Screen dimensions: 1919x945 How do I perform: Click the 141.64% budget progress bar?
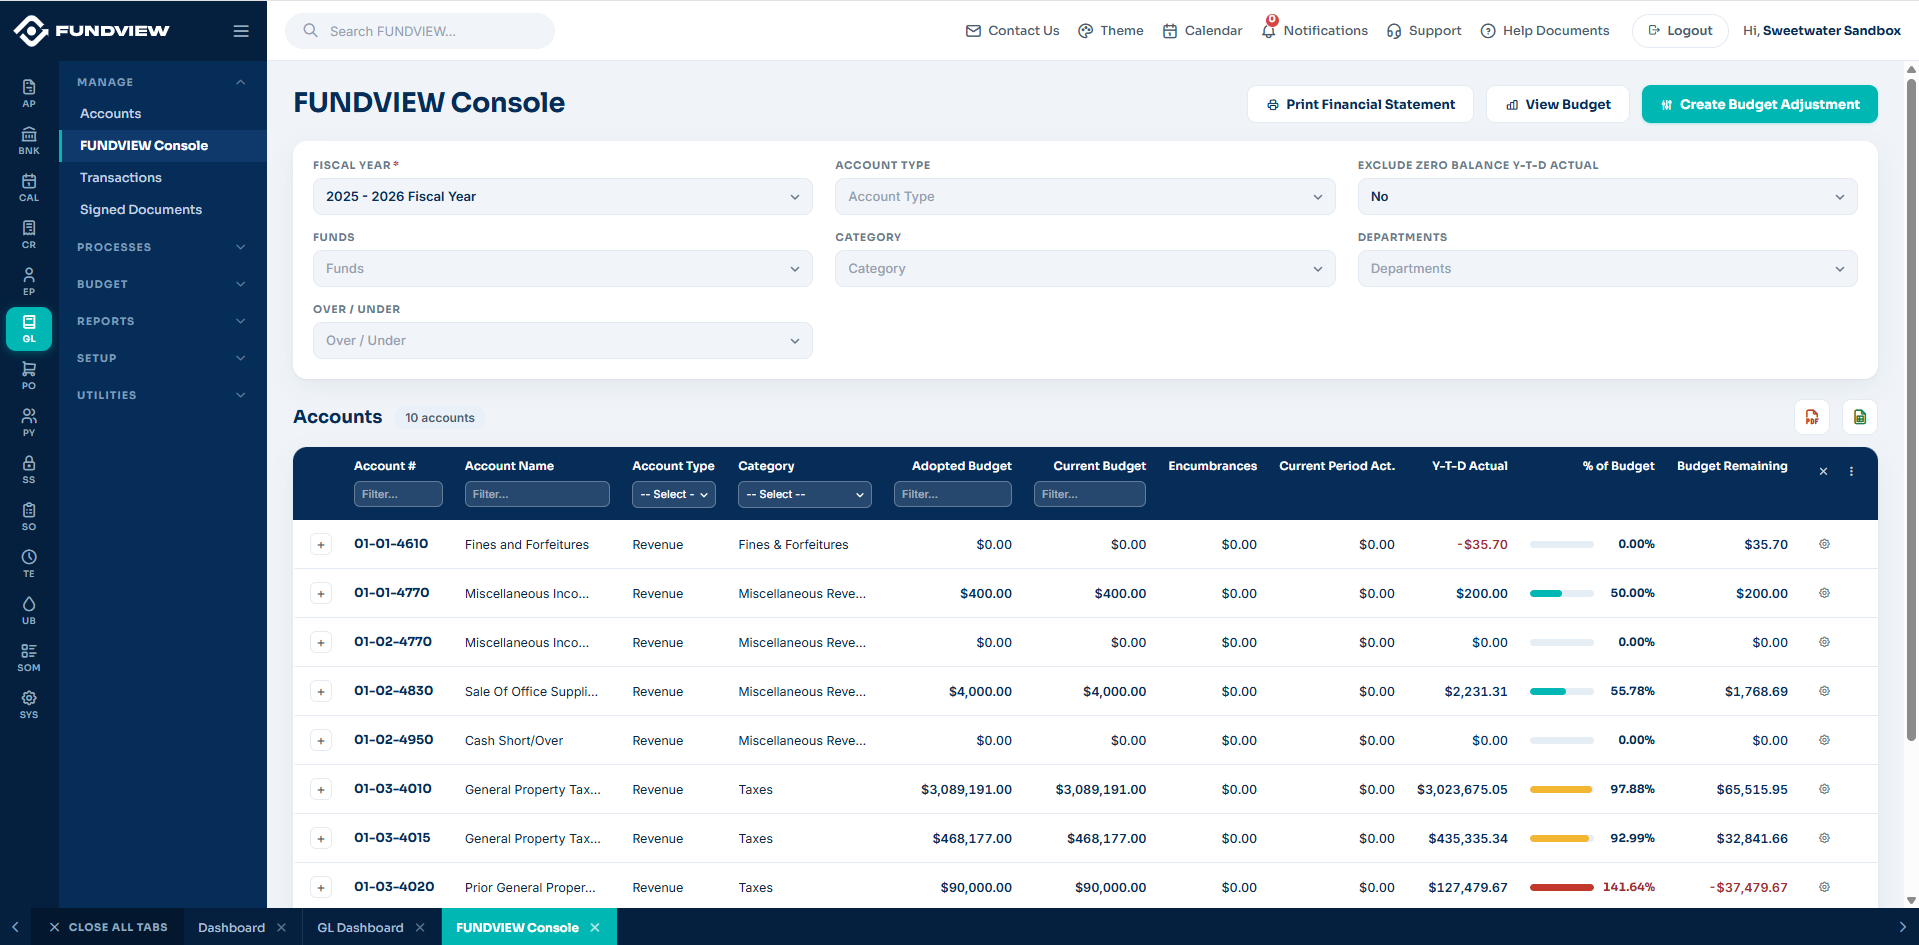pos(1561,887)
